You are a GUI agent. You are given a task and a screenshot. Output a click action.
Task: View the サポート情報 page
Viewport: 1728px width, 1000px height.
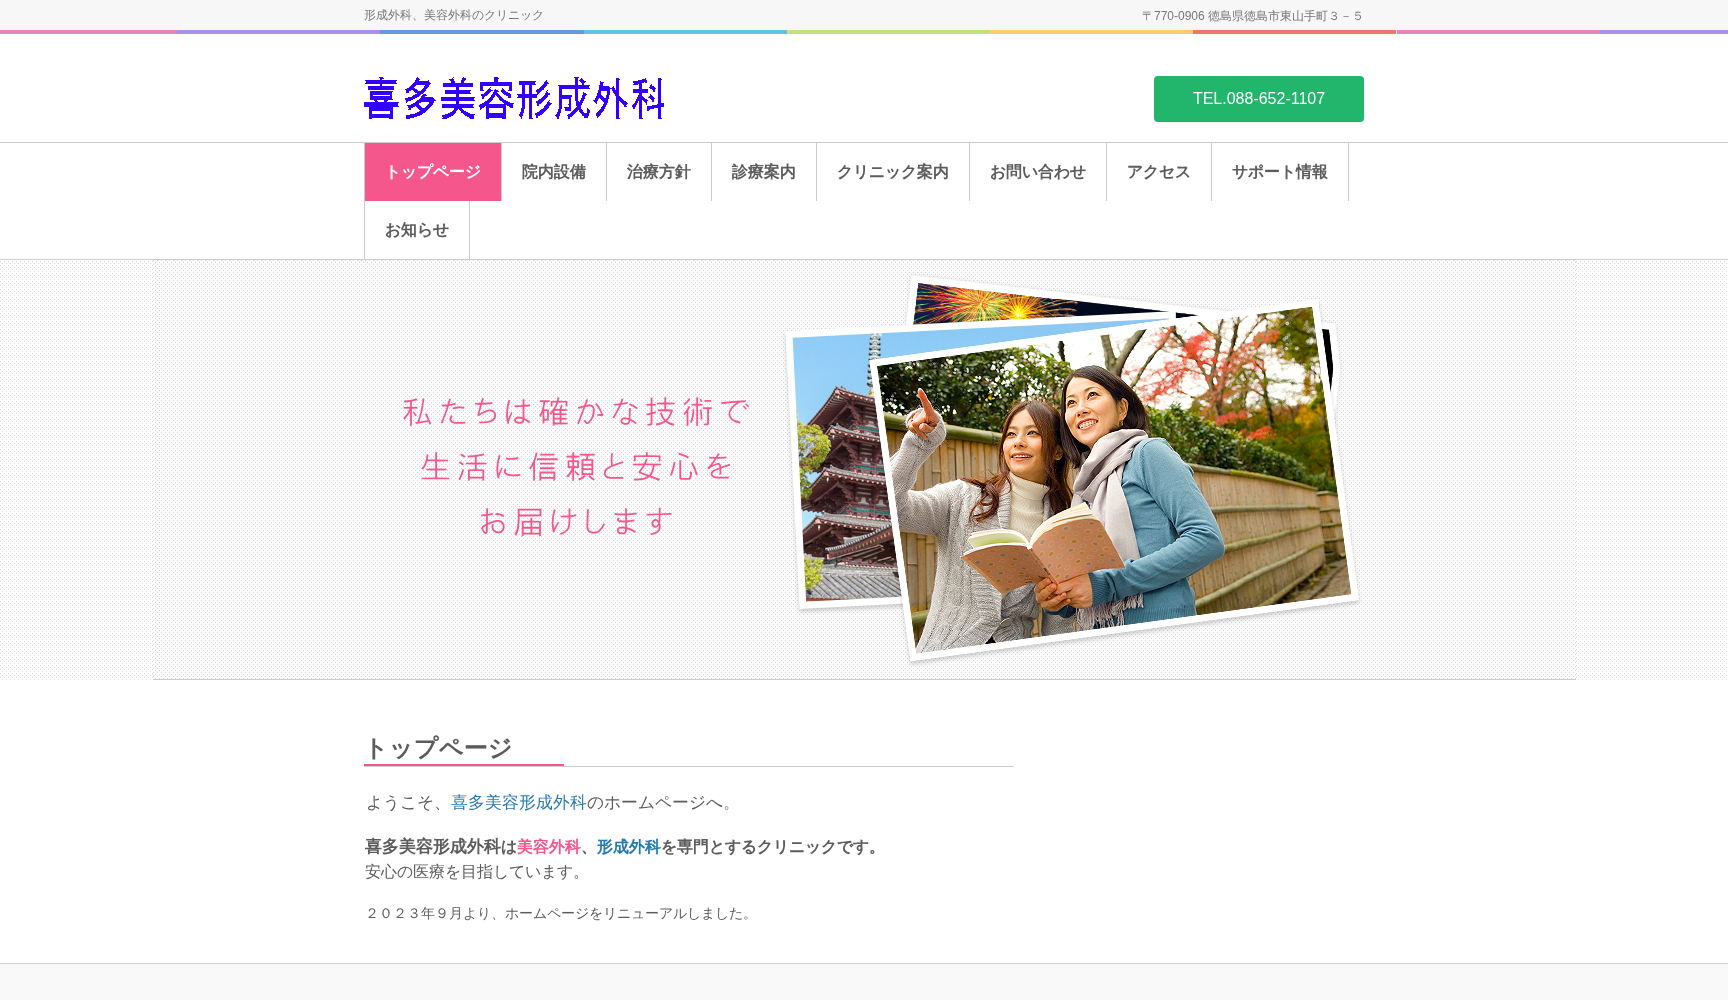(1279, 171)
